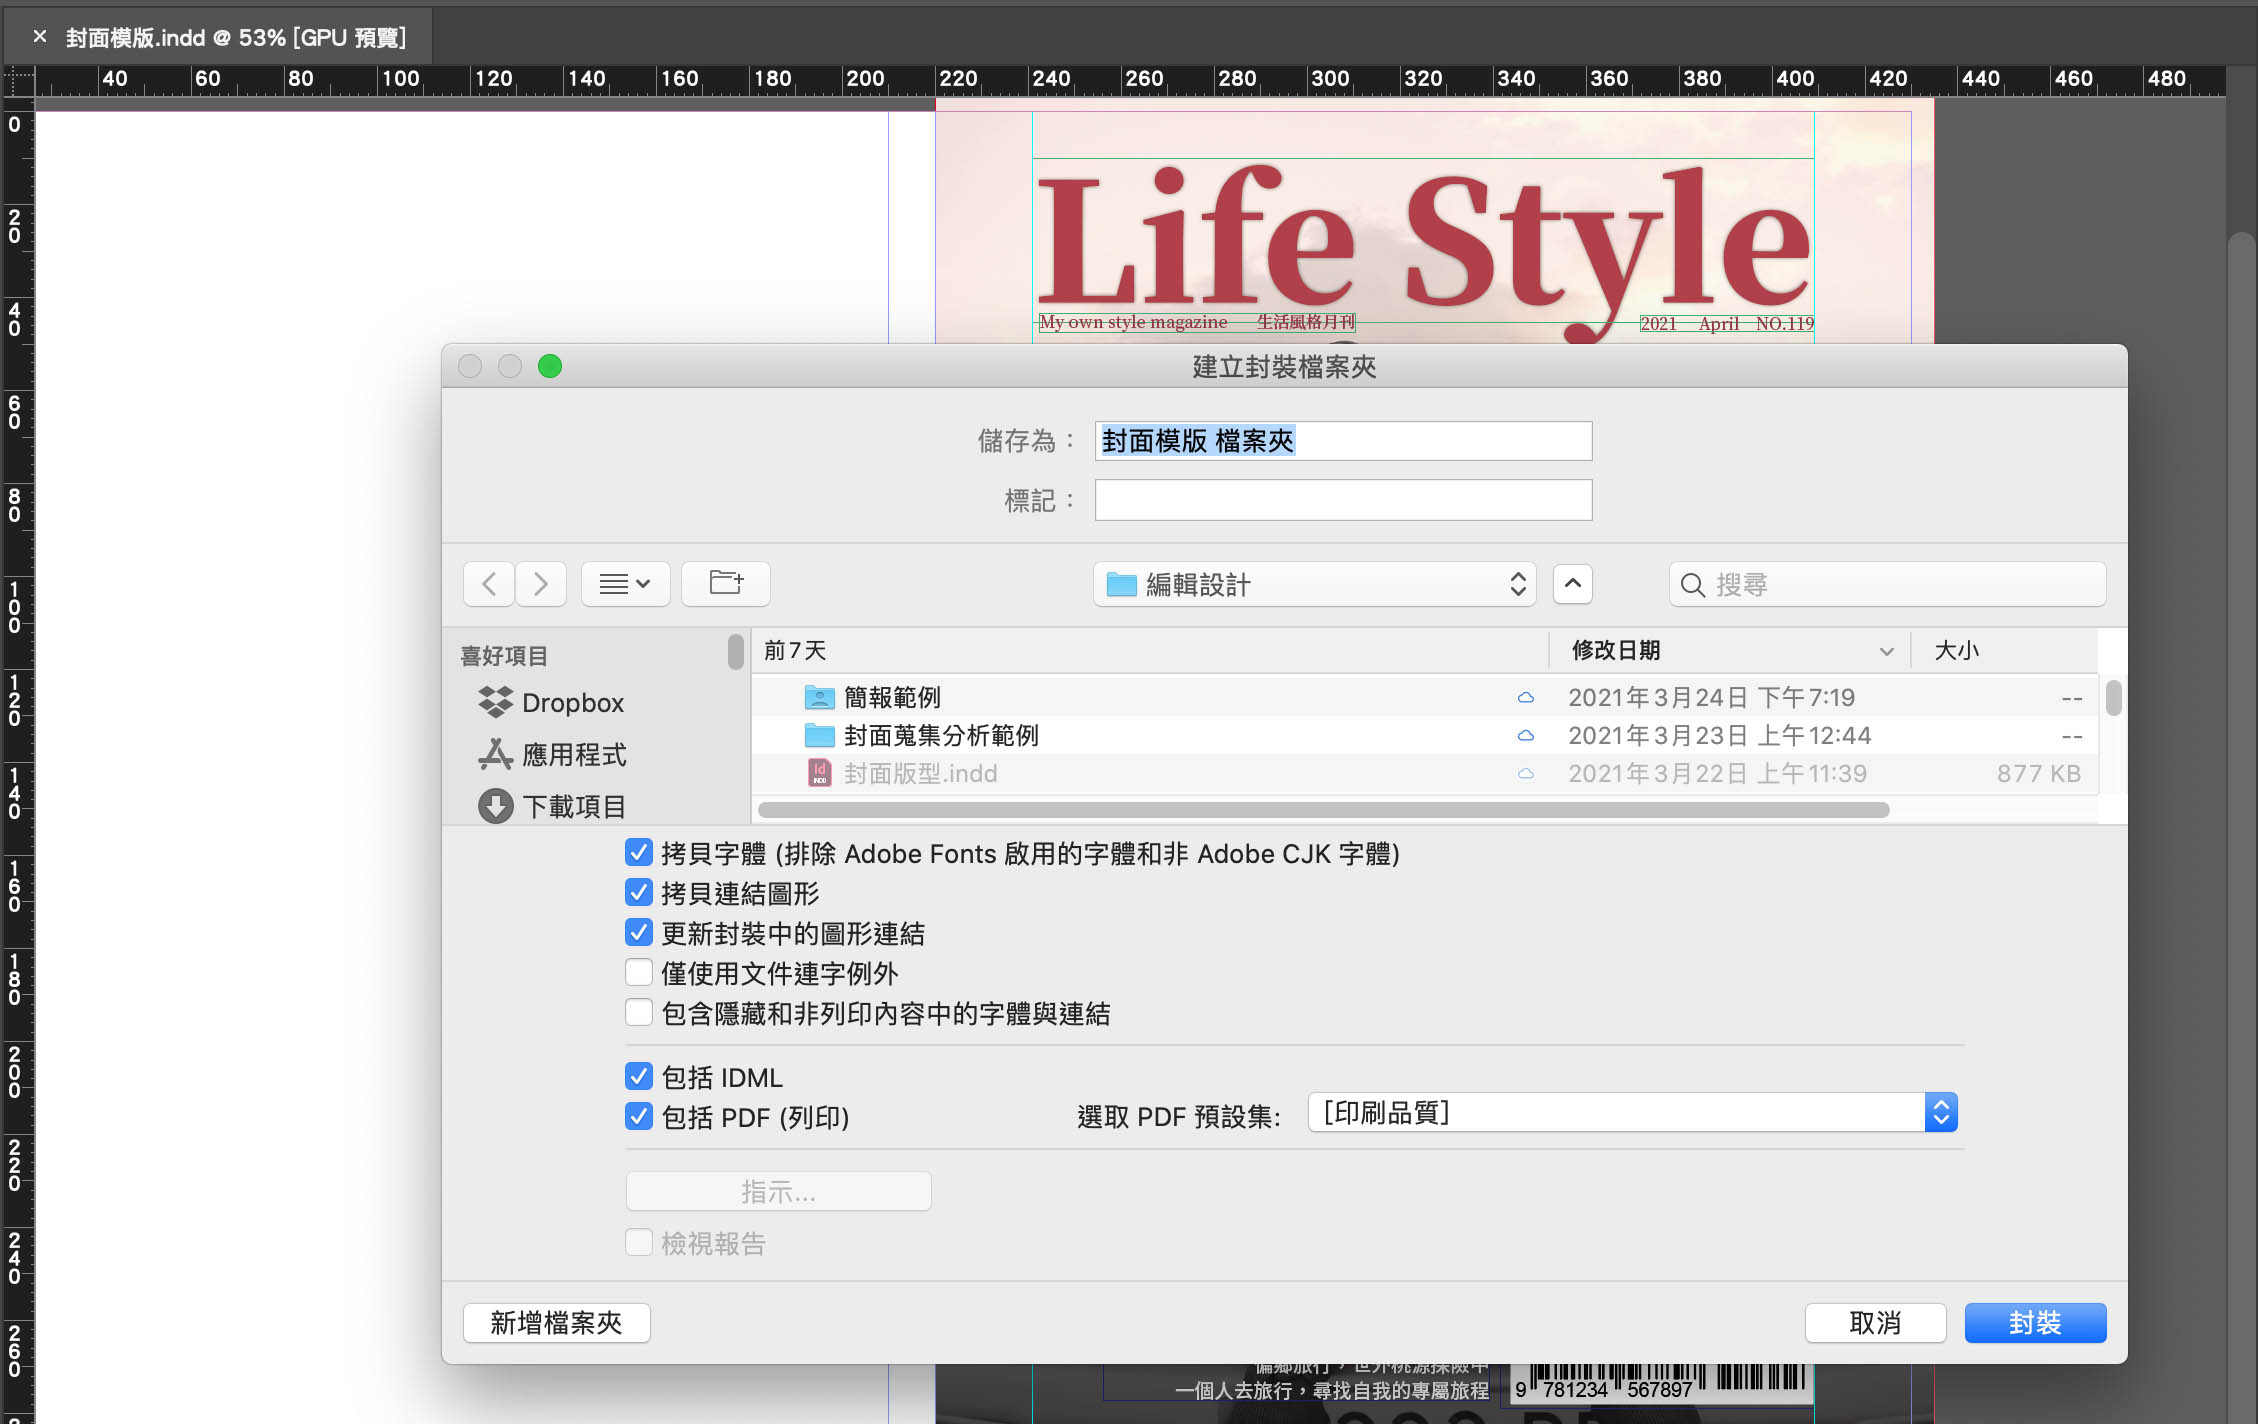Click the 封面模版.indd document tab
Viewport: 2258px width, 1424px height.
click(235, 37)
